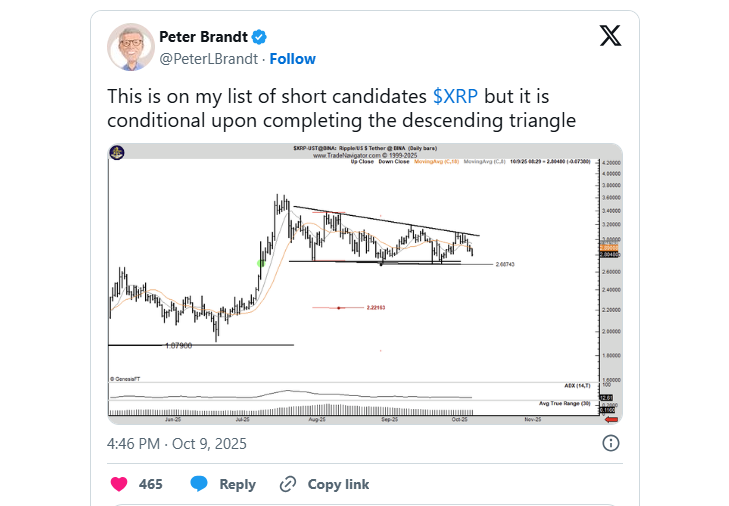The width and height of the screenshot is (729, 506).
Task: Click the Peter Brandt display name
Action: (202, 37)
